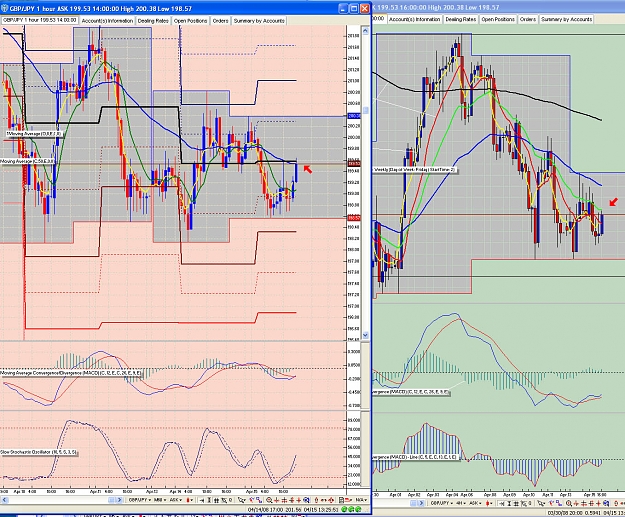Click scroll-to-end arrow icon in right toolbar
625x517 pixels.
(501, 503)
